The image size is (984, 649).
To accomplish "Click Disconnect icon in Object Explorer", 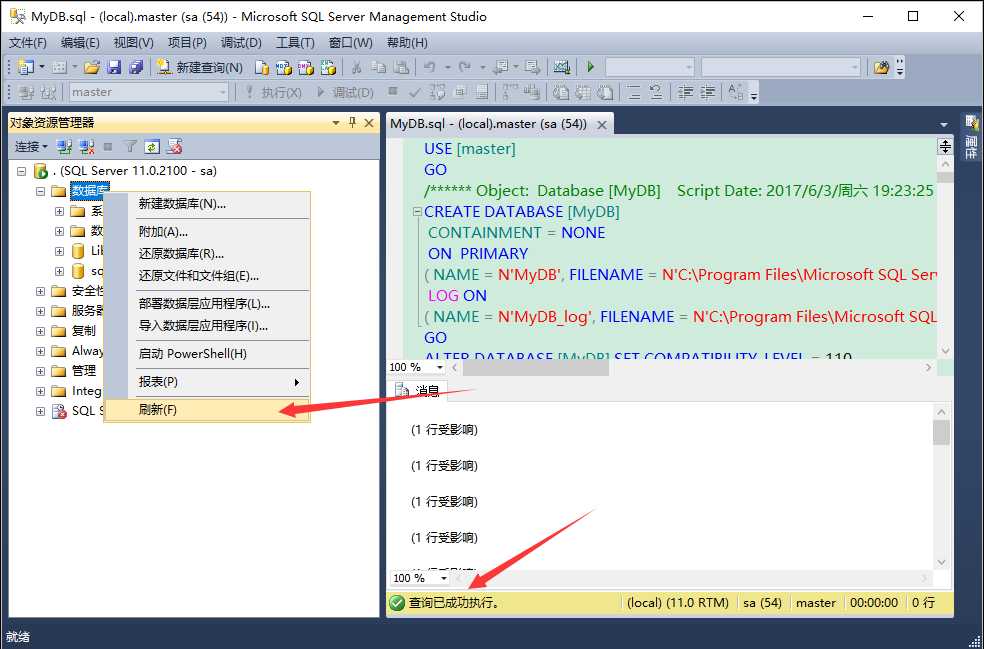I will click(86, 147).
